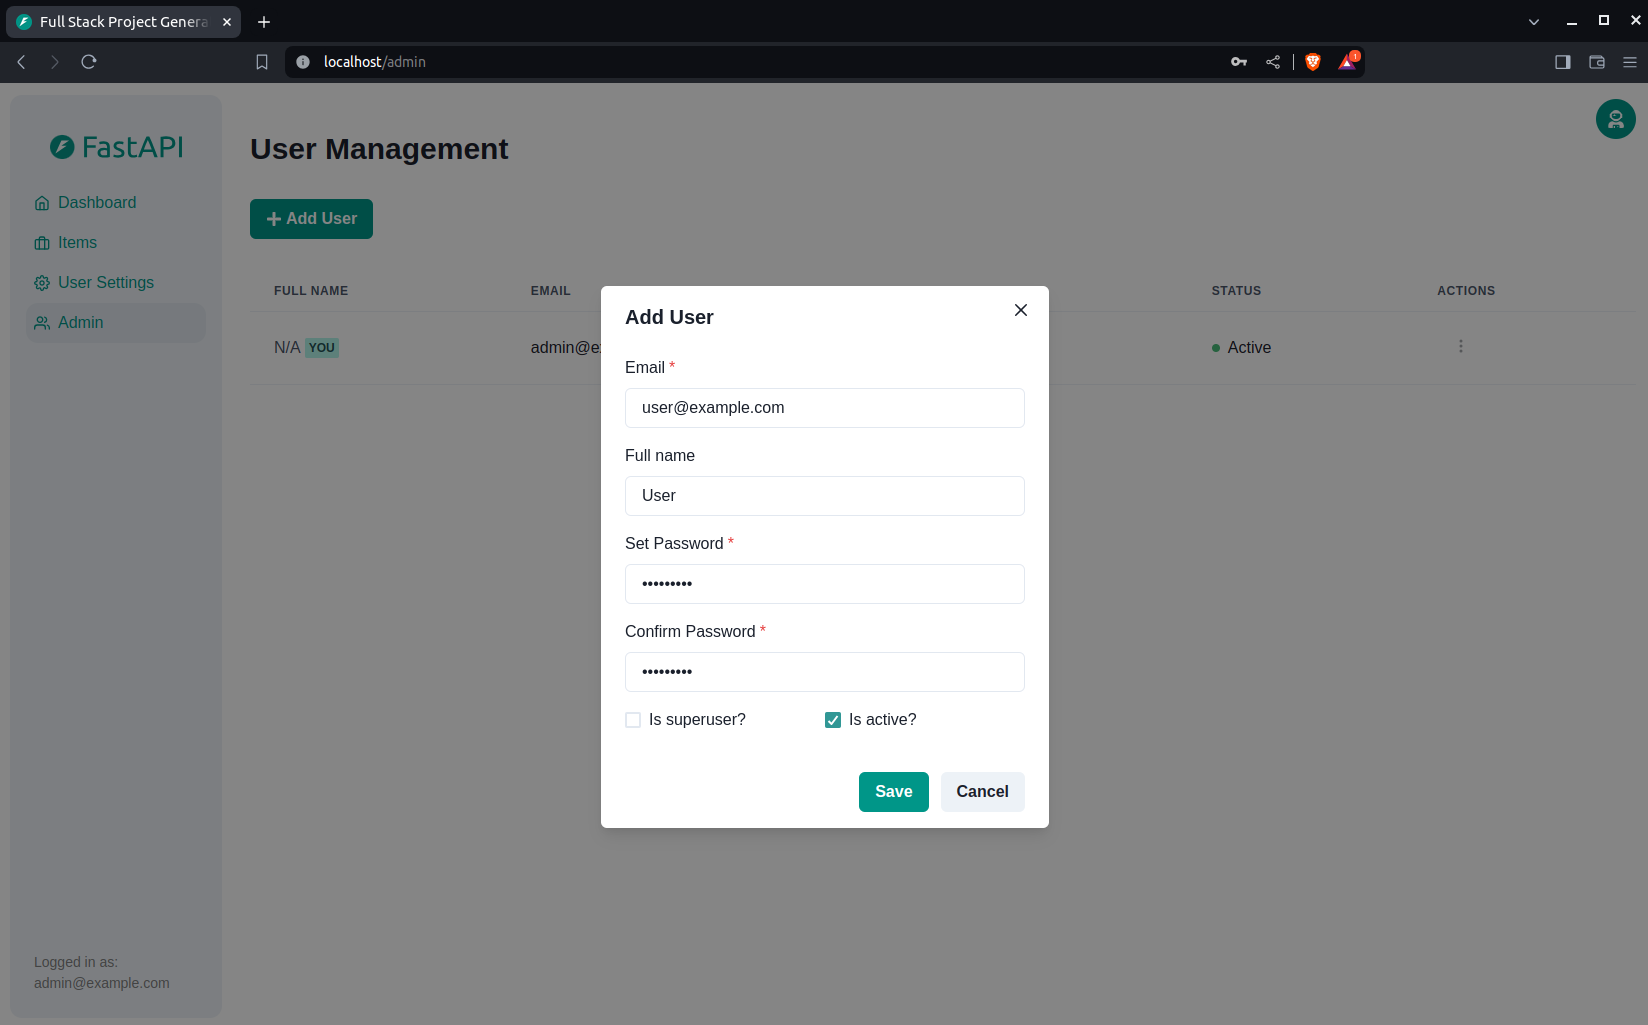Click the password key icon in address bar
Screen dimensions: 1648x1025
click(x=1238, y=61)
